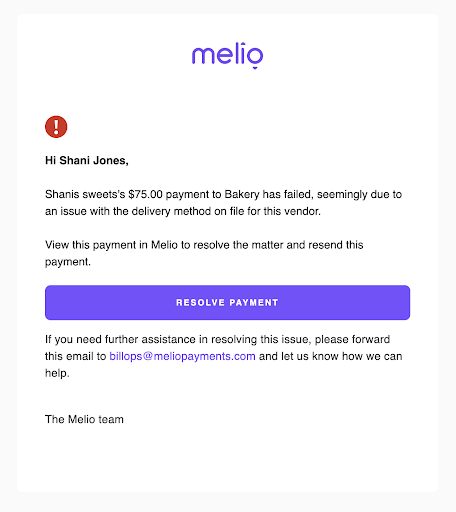Click the "Shanis sweets's" company name
The height and width of the screenshot is (512, 456).
point(85,194)
